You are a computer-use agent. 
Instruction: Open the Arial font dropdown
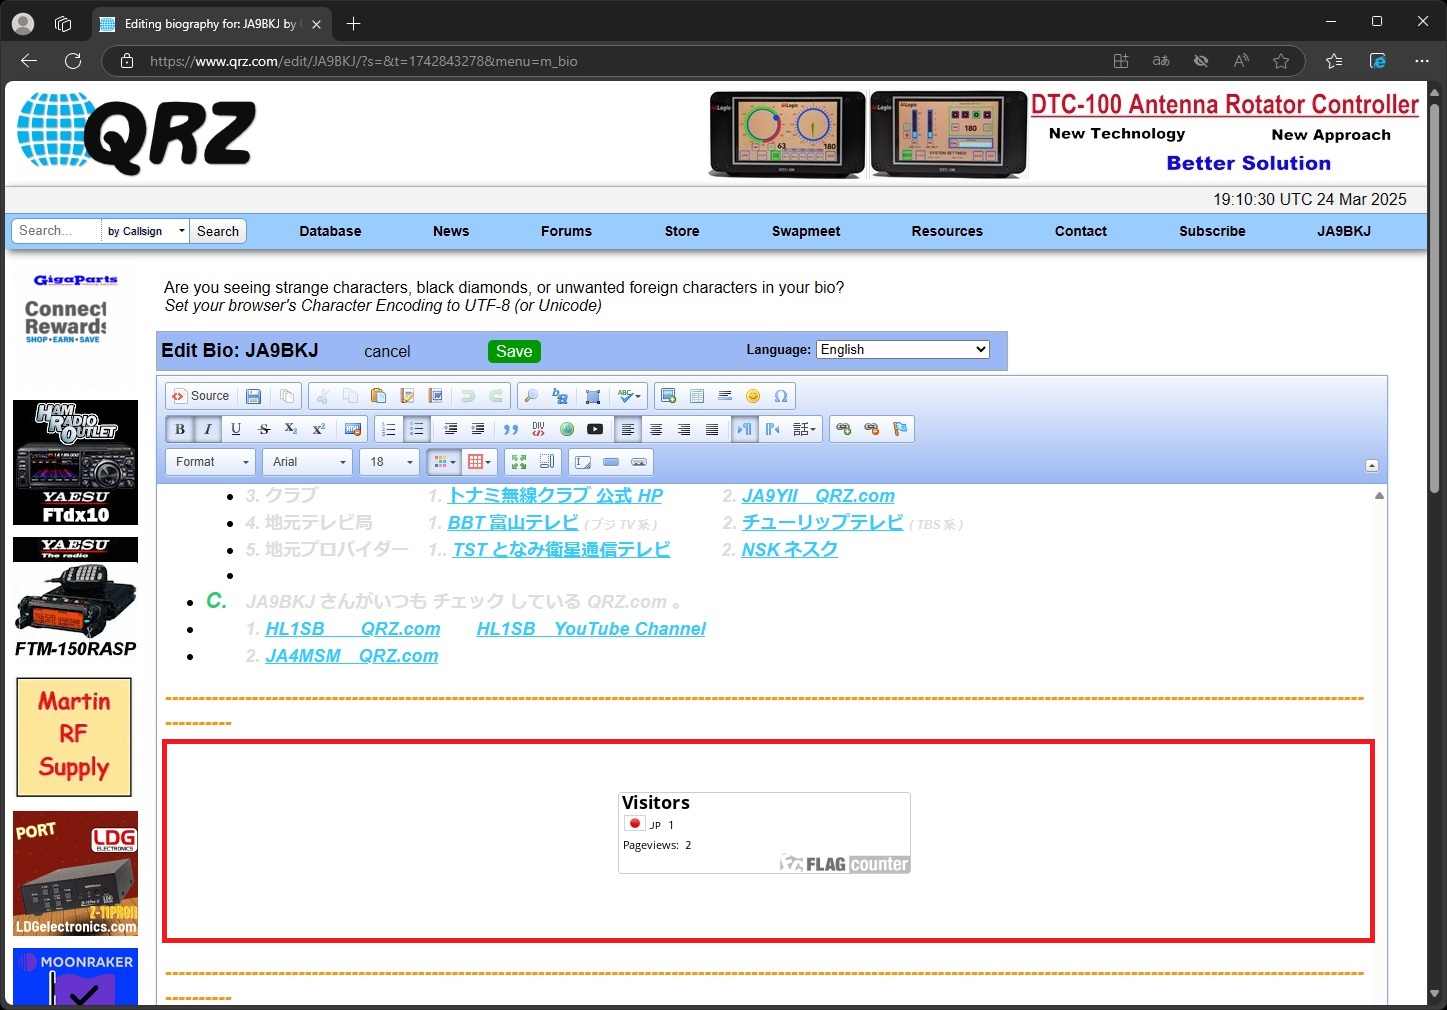(x=308, y=462)
